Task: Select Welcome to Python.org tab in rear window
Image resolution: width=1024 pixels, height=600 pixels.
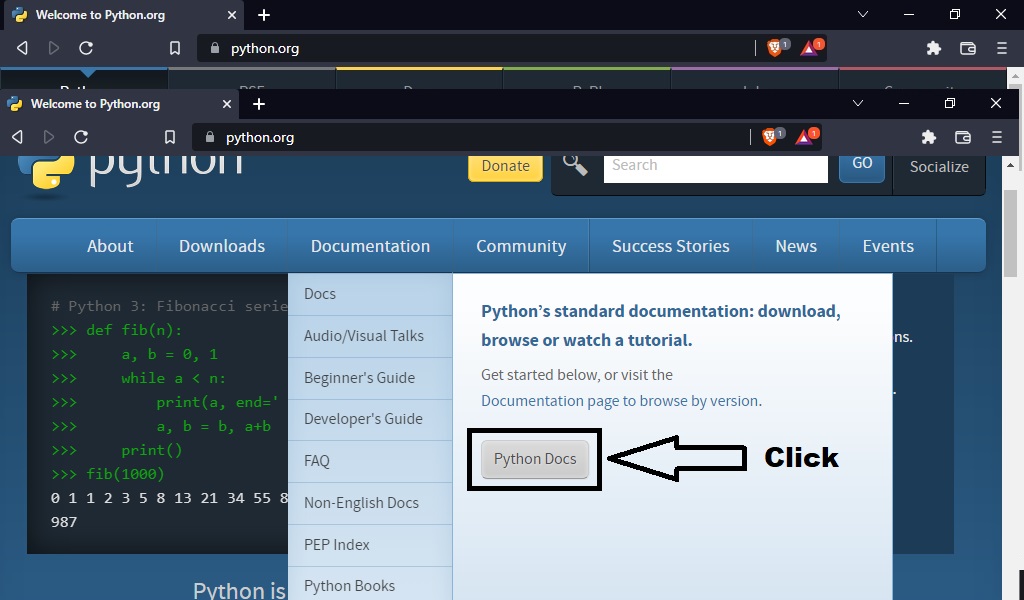Action: (123, 15)
